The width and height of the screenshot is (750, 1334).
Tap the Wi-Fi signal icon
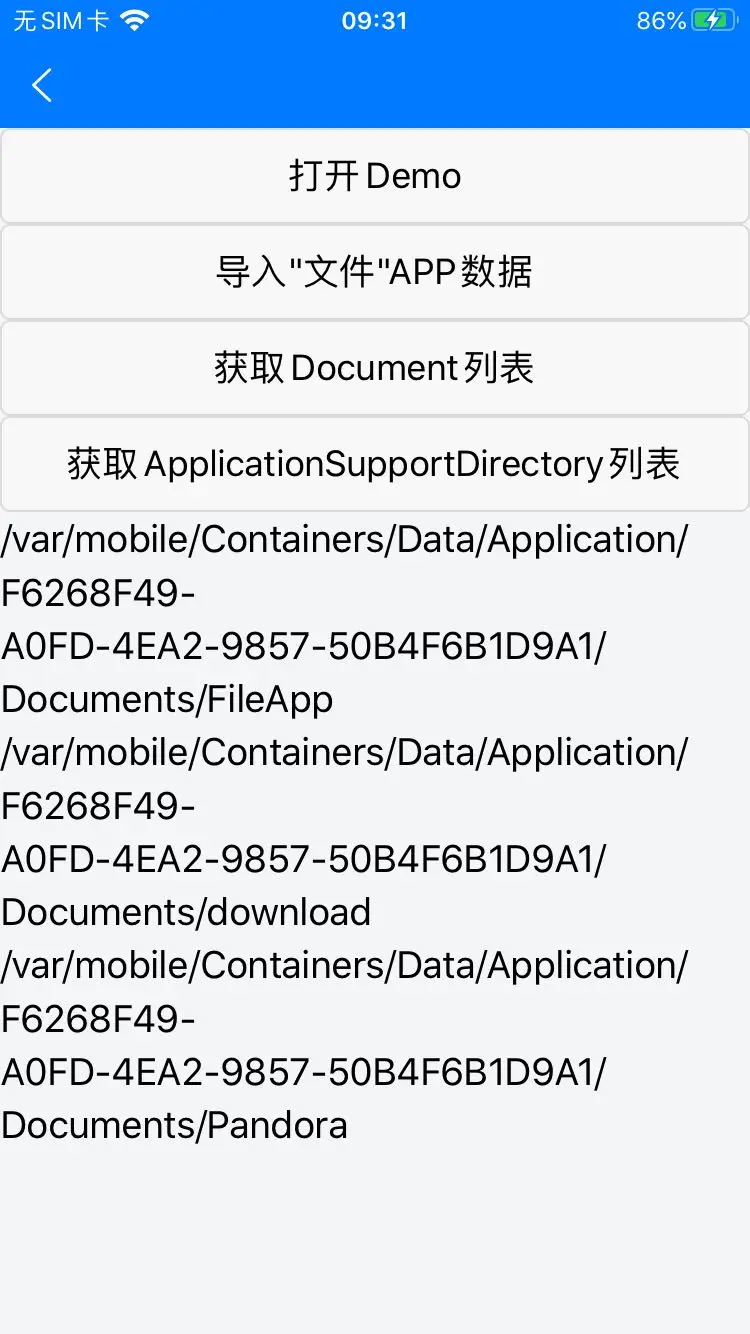click(133, 21)
